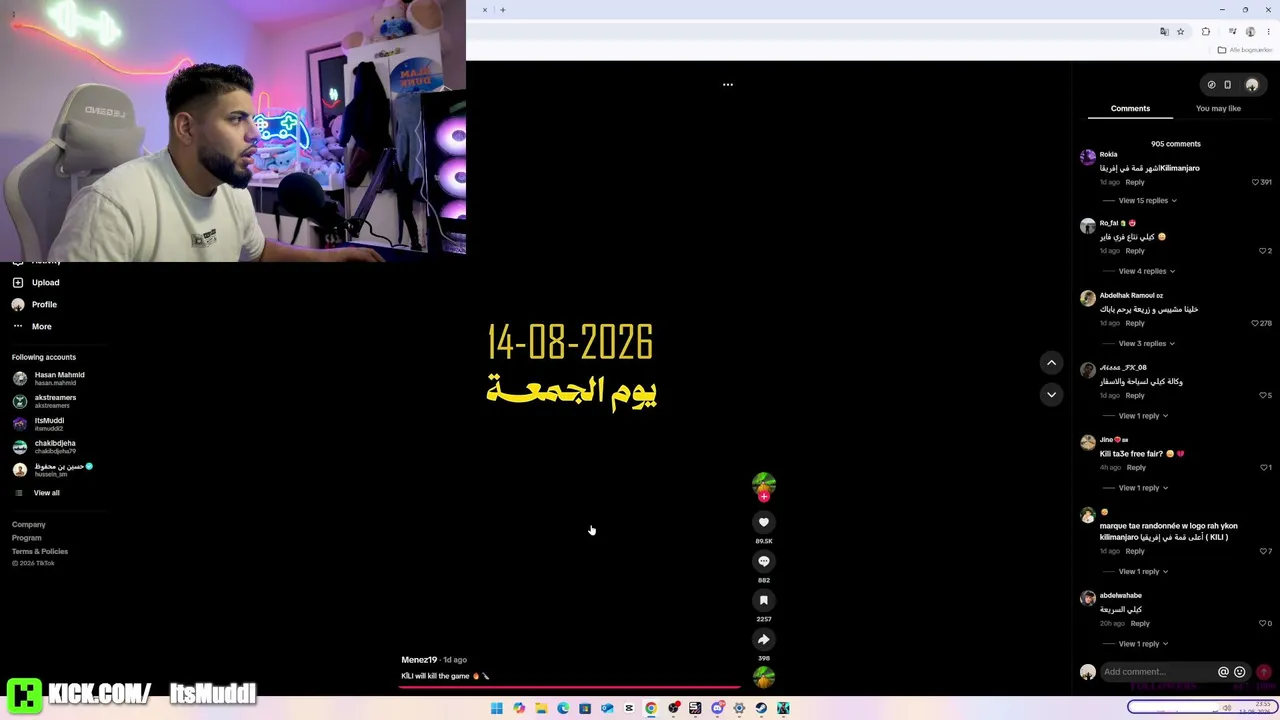Go to the next video with down arrow
The width and height of the screenshot is (1280, 720).
[x=1051, y=394]
